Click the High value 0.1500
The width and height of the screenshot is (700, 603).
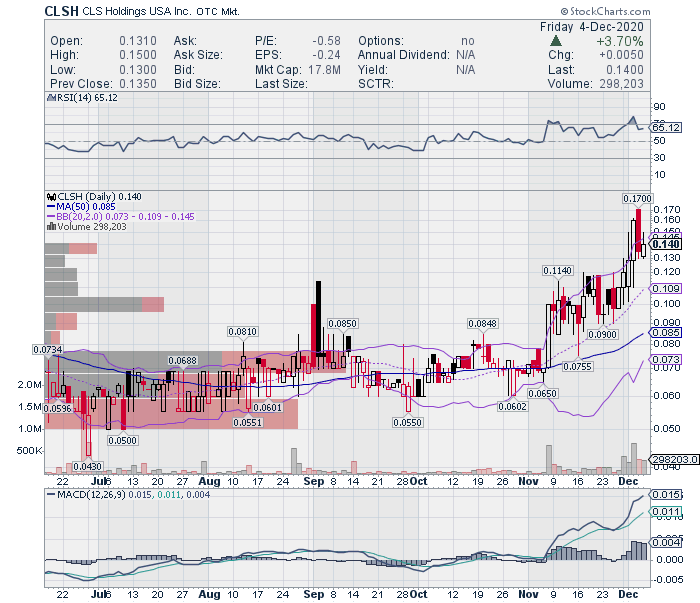pos(138,55)
